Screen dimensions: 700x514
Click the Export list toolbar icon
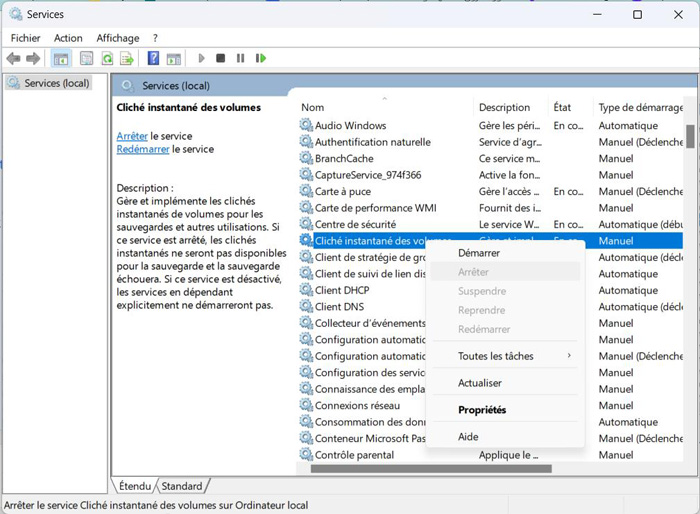(x=127, y=59)
